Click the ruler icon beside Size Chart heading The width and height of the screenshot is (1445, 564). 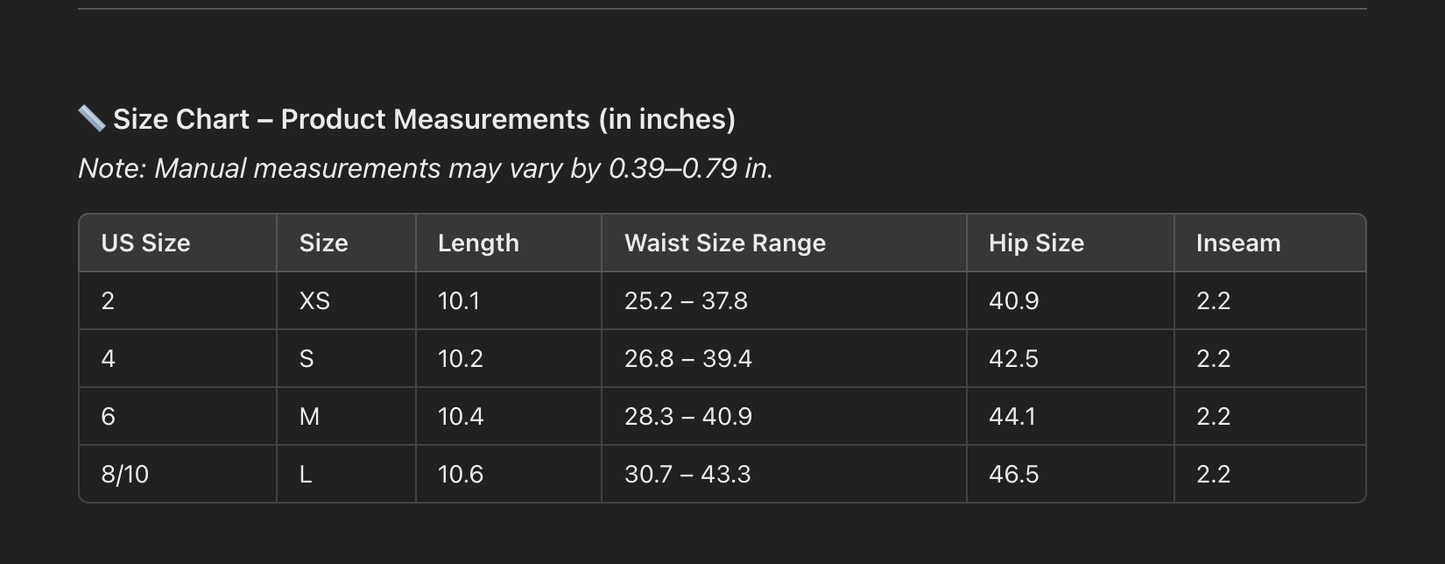pyautogui.click(x=92, y=118)
